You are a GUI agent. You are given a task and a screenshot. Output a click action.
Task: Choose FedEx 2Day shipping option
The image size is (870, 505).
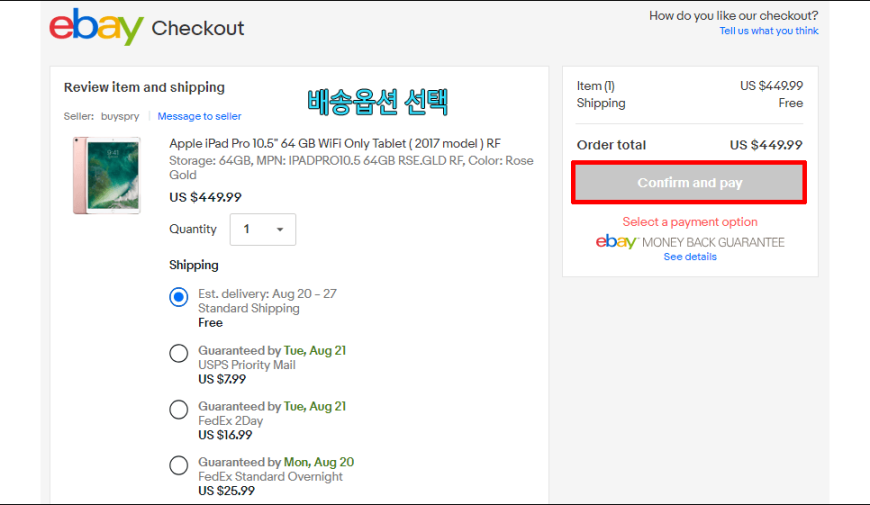(179, 410)
